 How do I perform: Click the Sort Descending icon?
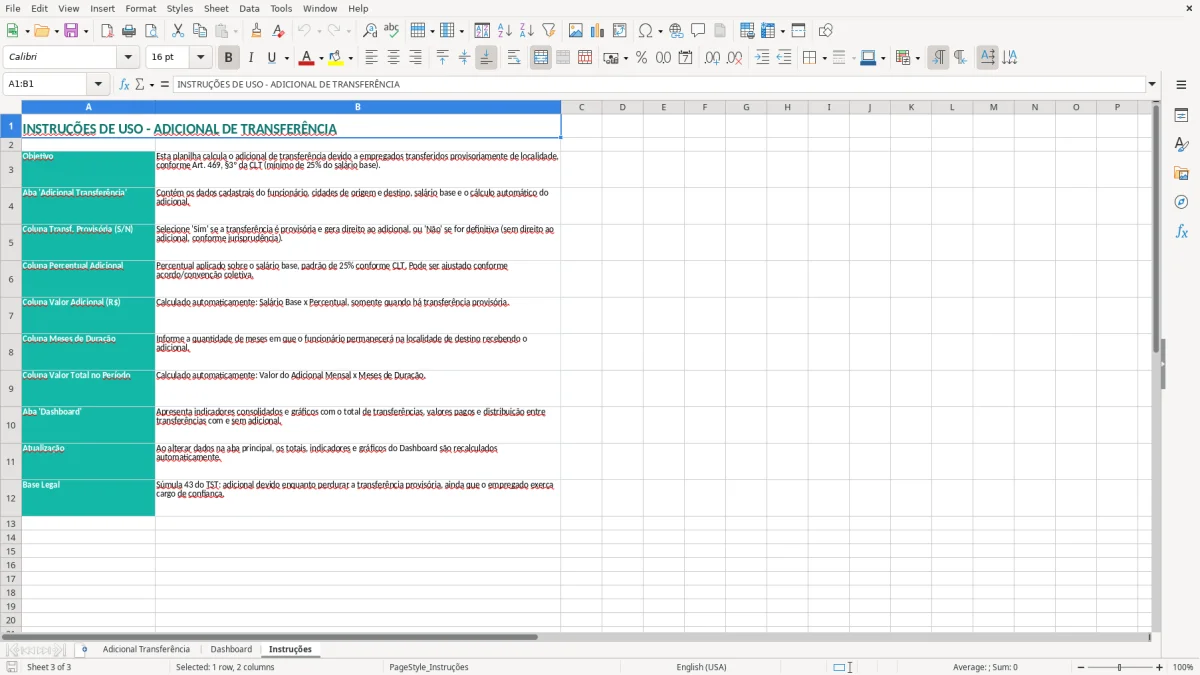coord(526,31)
